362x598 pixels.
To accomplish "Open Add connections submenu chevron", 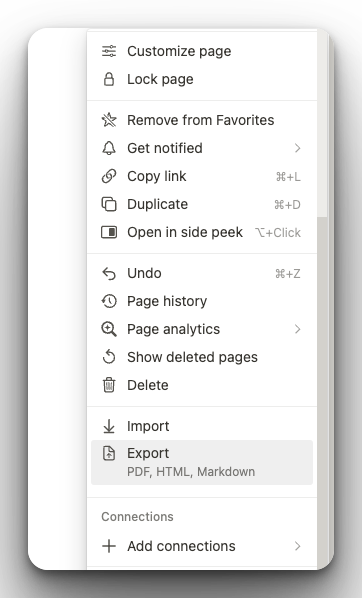I will (x=298, y=546).
